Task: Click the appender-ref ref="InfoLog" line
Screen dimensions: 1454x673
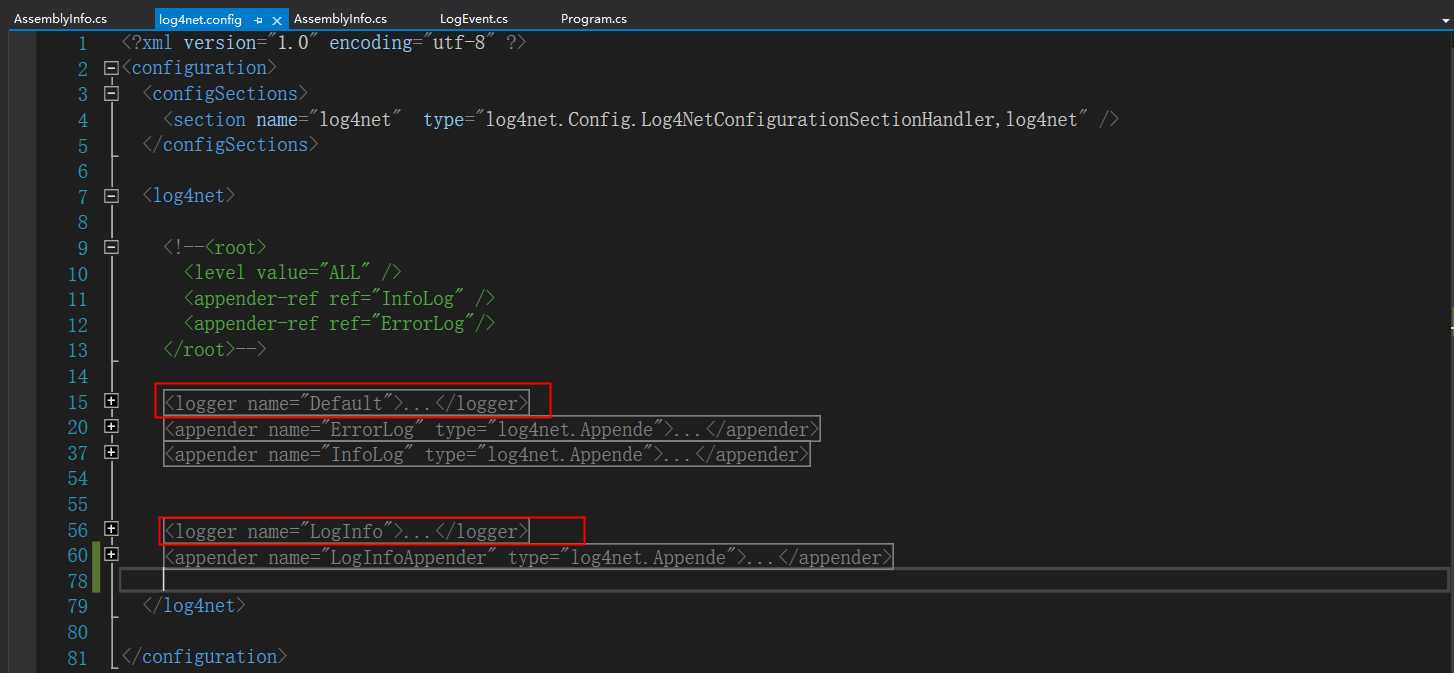Action: [x=339, y=298]
